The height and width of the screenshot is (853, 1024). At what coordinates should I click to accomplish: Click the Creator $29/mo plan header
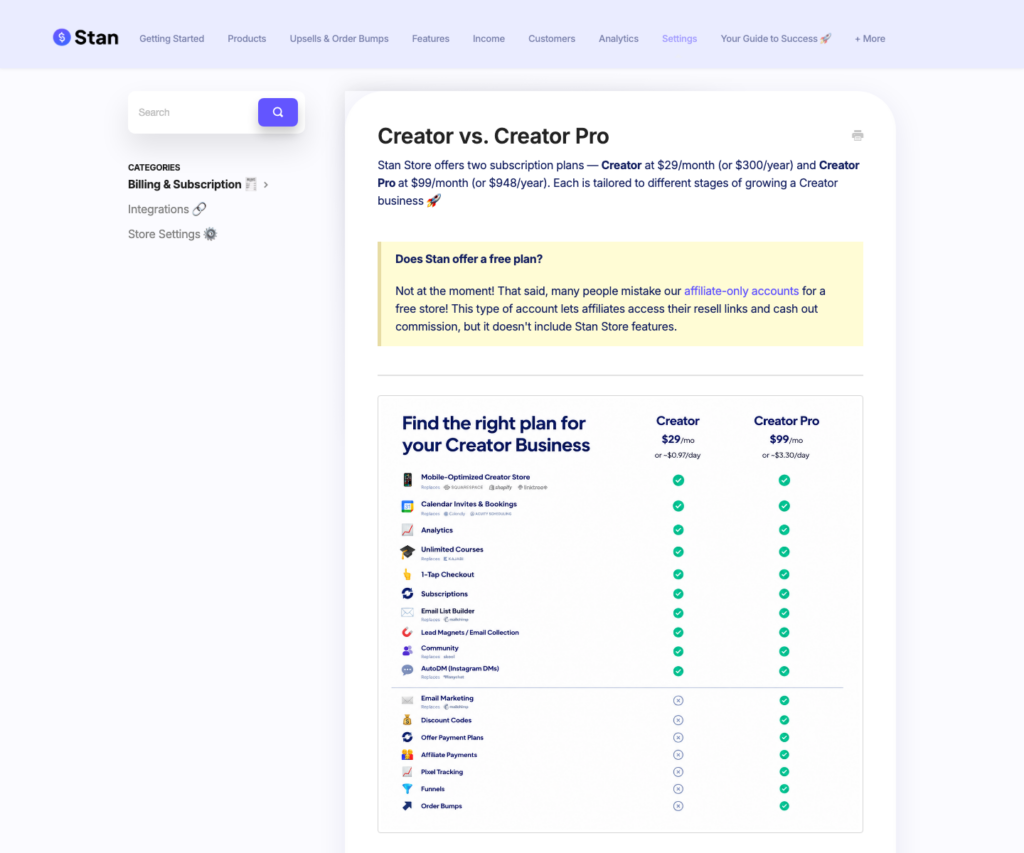click(x=678, y=437)
